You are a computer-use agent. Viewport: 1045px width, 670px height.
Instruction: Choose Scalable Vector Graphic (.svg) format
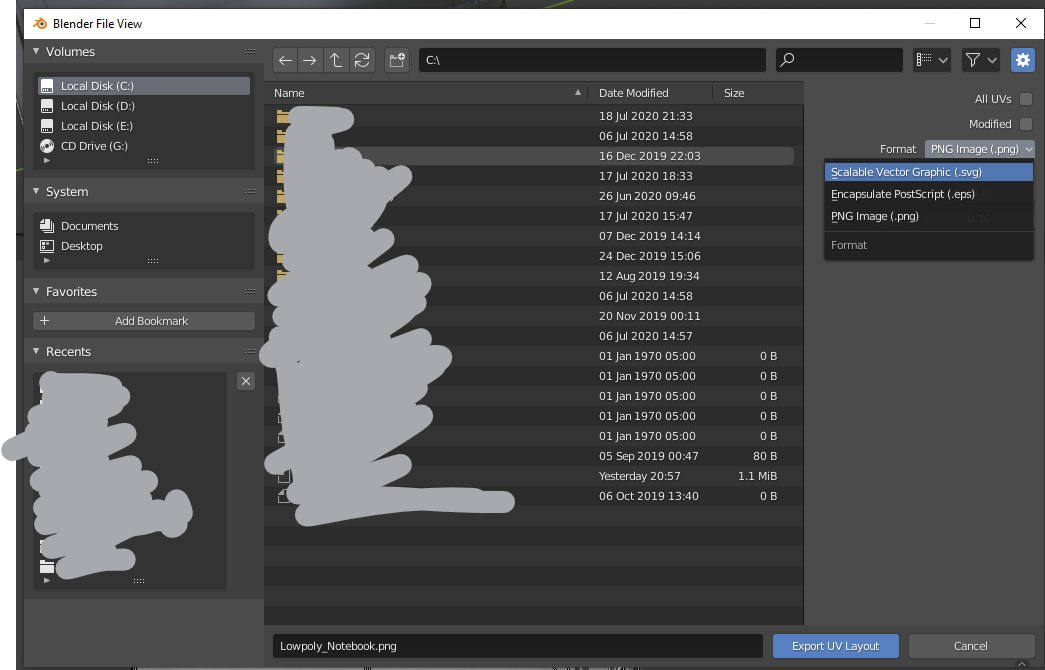coord(928,172)
